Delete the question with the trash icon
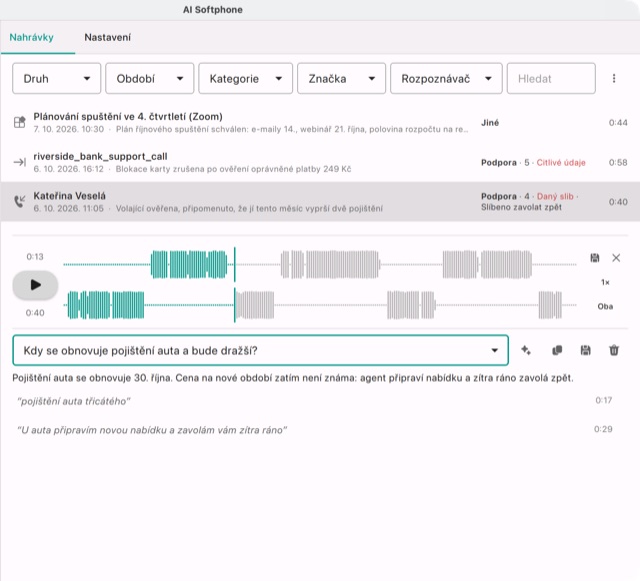This screenshot has width=640, height=581. [x=614, y=350]
